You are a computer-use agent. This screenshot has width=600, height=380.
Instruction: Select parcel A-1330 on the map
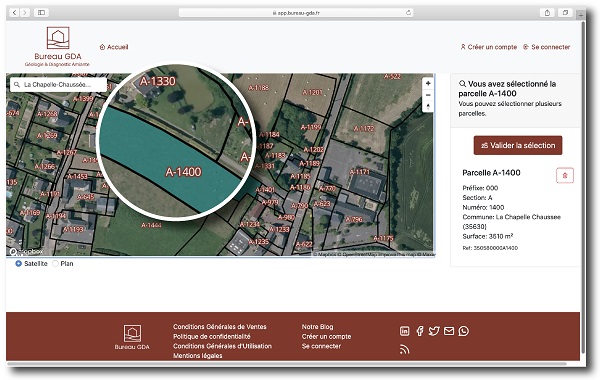157,81
